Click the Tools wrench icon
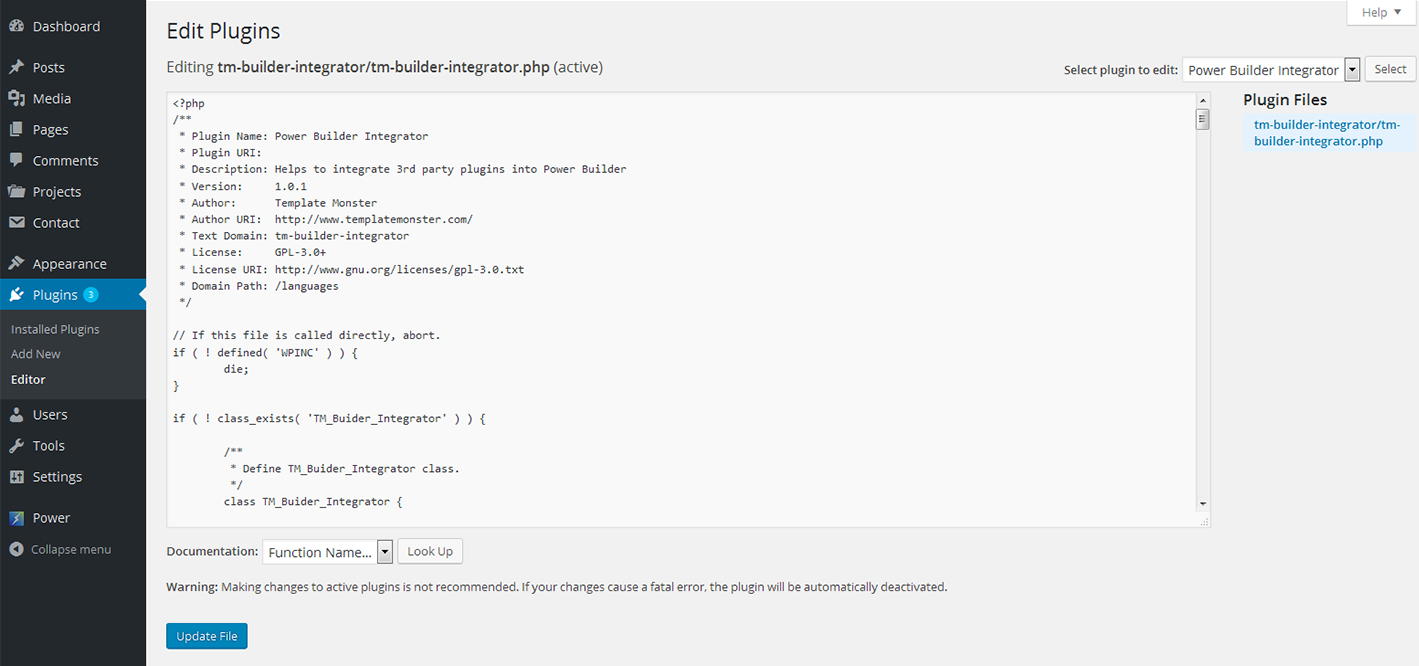This screenshot has height=666, width=1419. tap(16, 446)
